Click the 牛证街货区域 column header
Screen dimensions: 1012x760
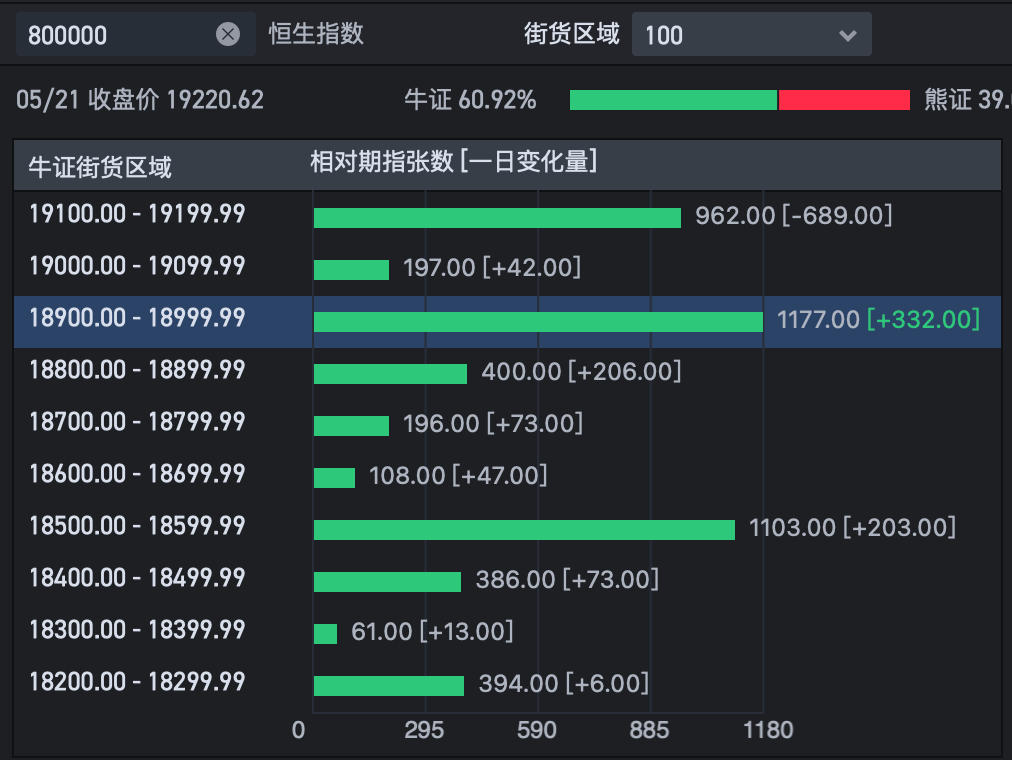point(100,166)
